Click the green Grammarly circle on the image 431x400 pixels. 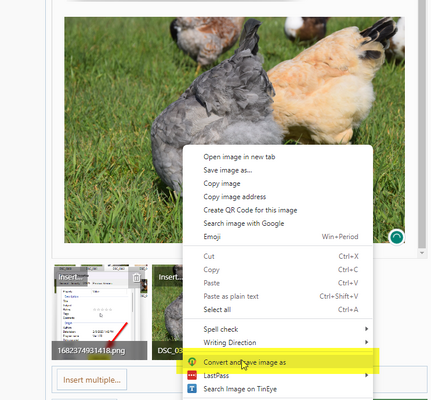(397, 237)
